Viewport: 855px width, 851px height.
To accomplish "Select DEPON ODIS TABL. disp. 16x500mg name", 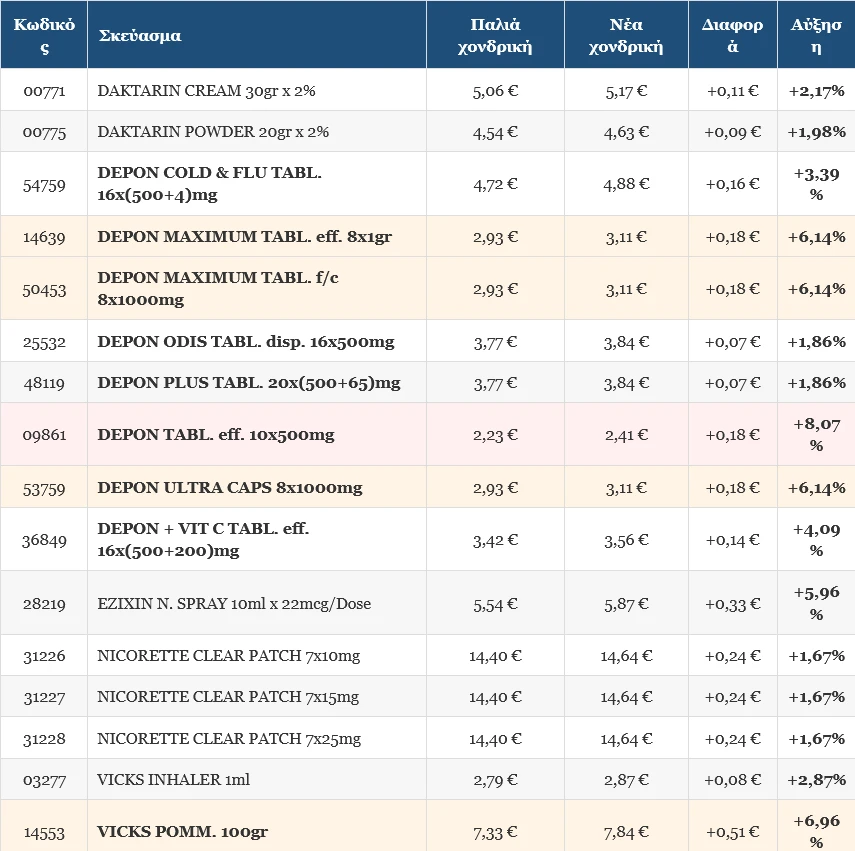I will point(245,342).
